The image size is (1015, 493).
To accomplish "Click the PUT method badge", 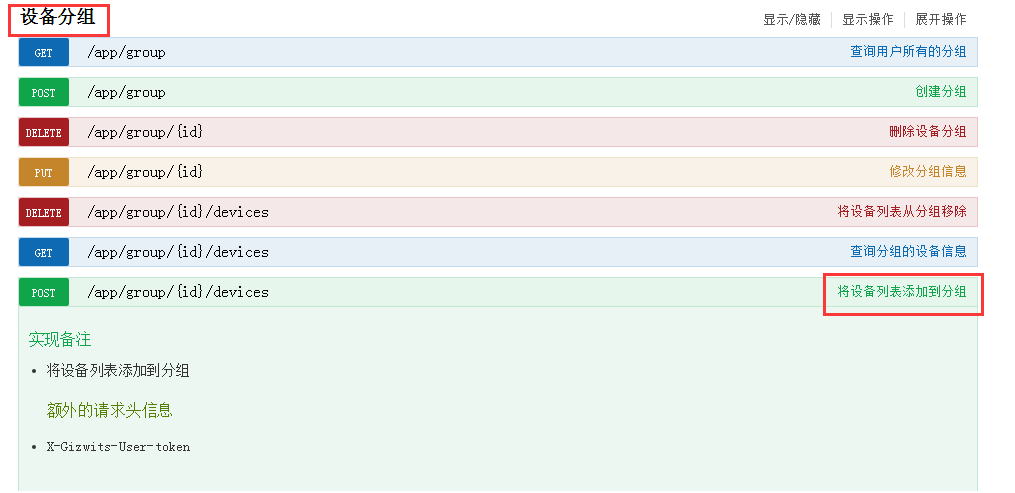I will [43, 173].
